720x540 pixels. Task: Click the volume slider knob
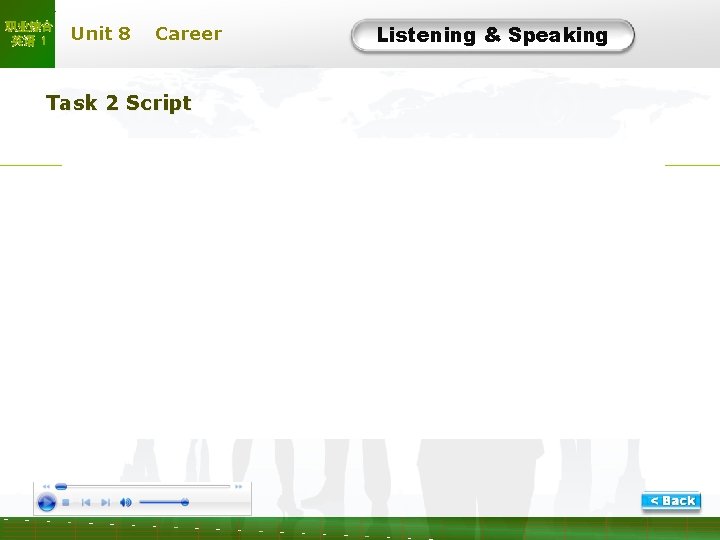pyautogui.click(x=185, y=502)
